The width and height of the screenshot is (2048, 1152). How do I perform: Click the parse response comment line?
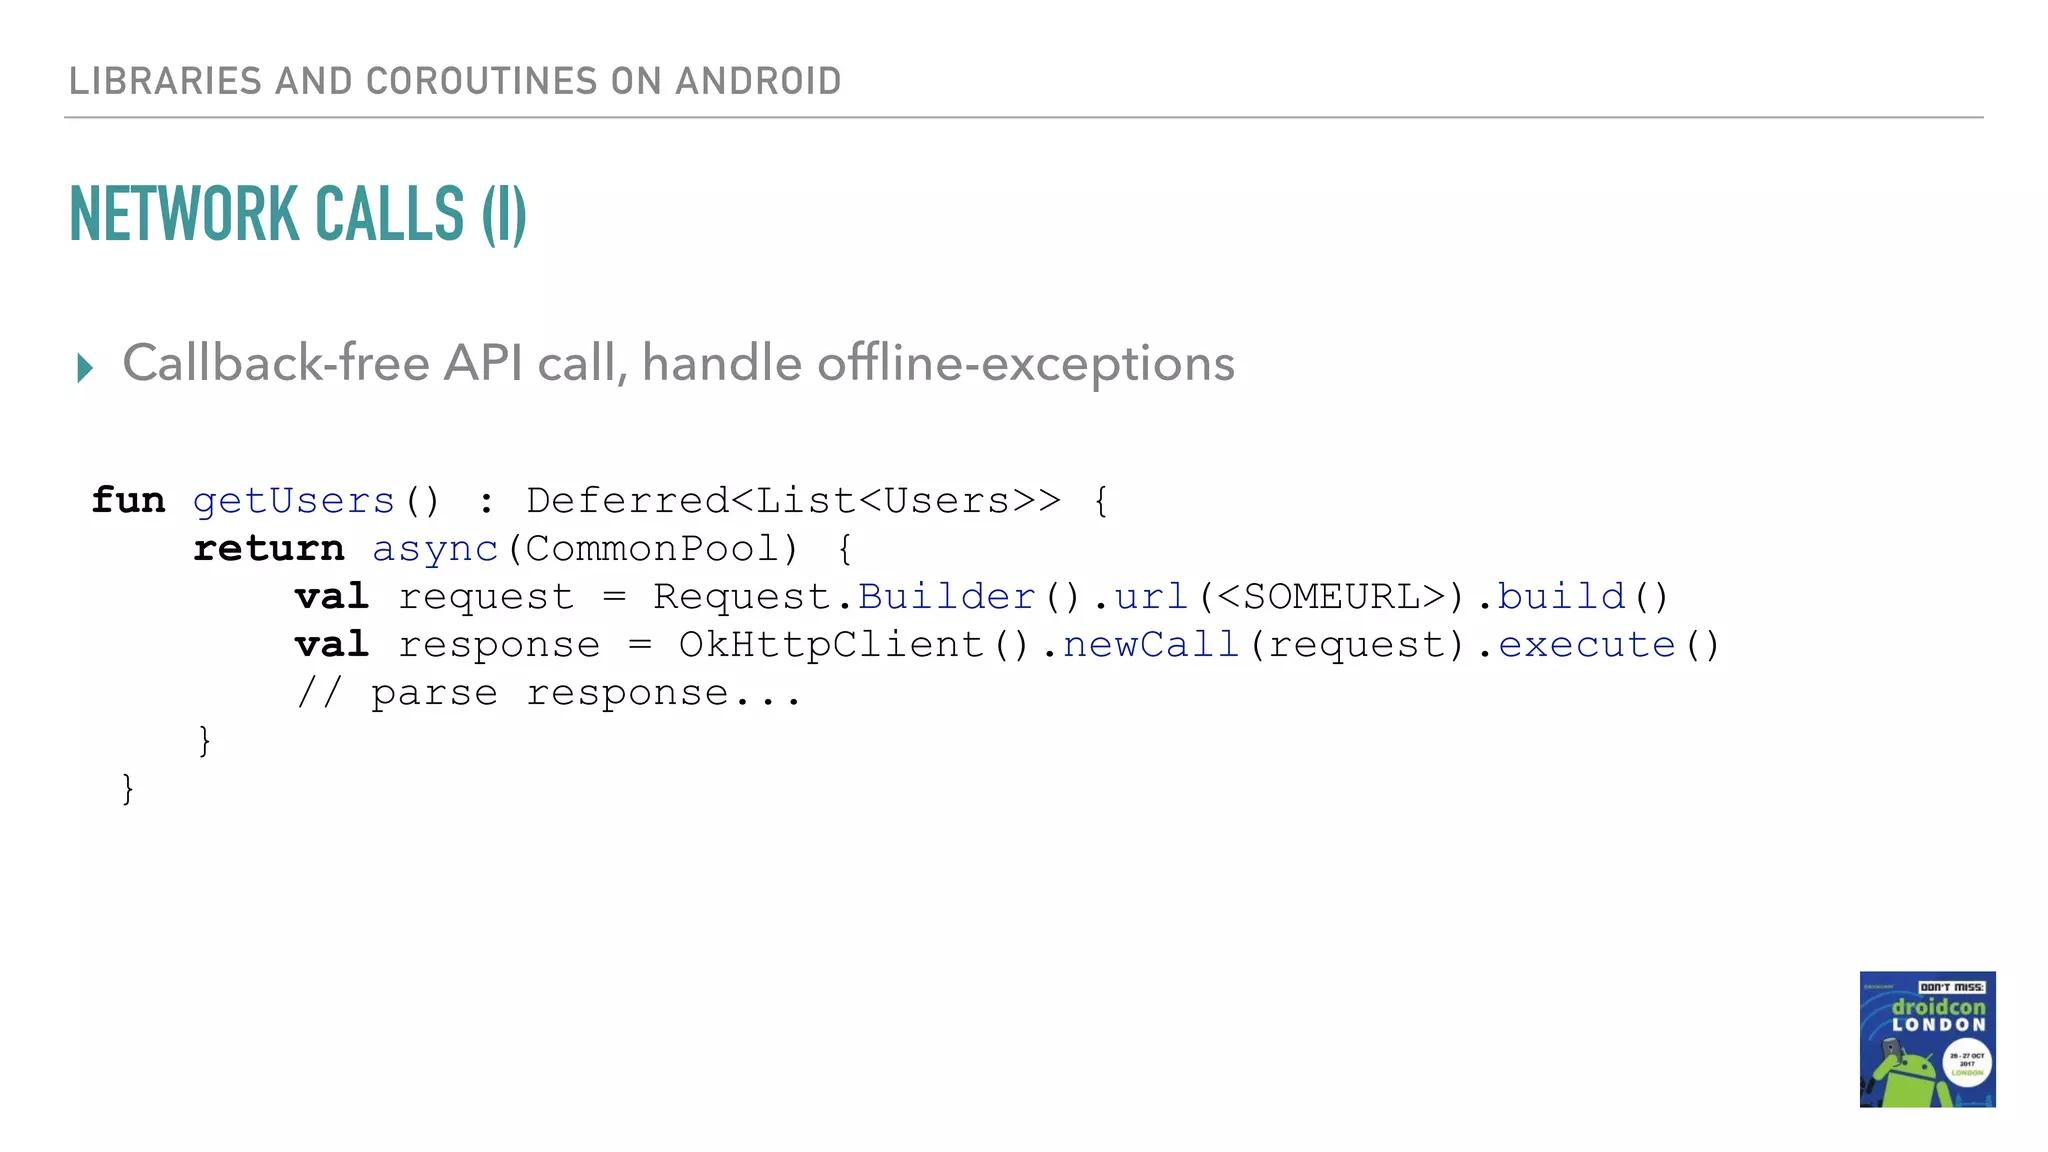(548, 692)
